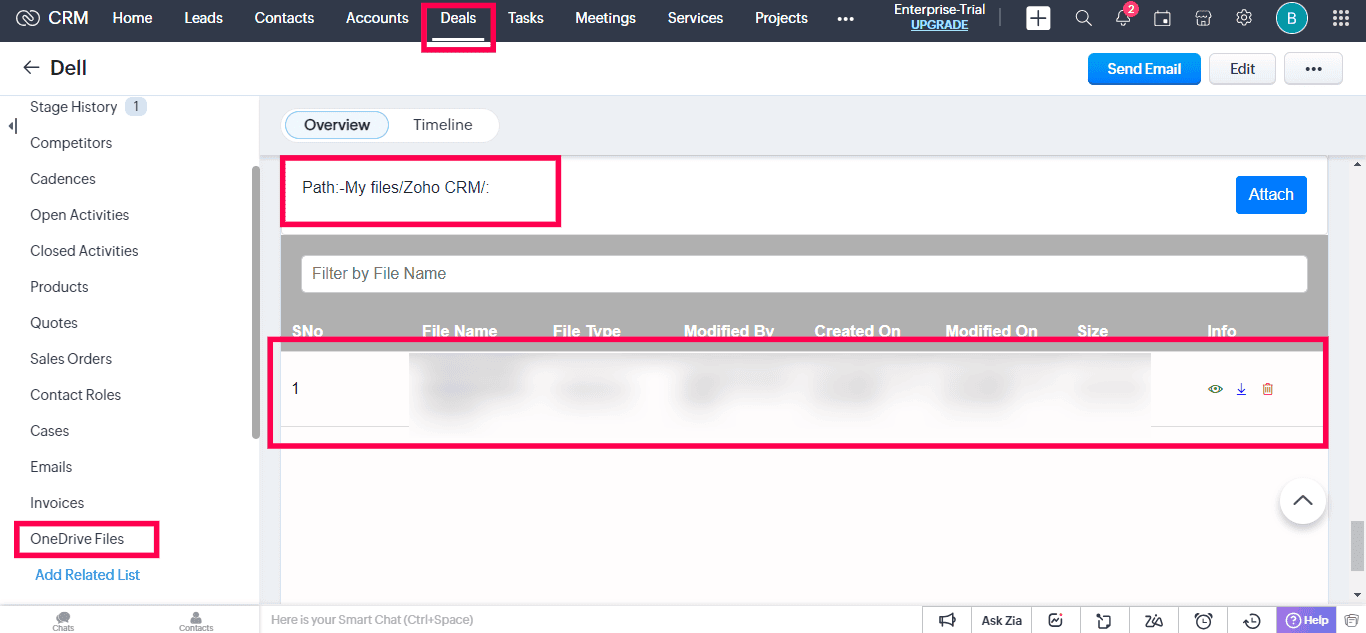The image size is (1366, 633).
Task: Open the Services module tab
Action: 695,18
